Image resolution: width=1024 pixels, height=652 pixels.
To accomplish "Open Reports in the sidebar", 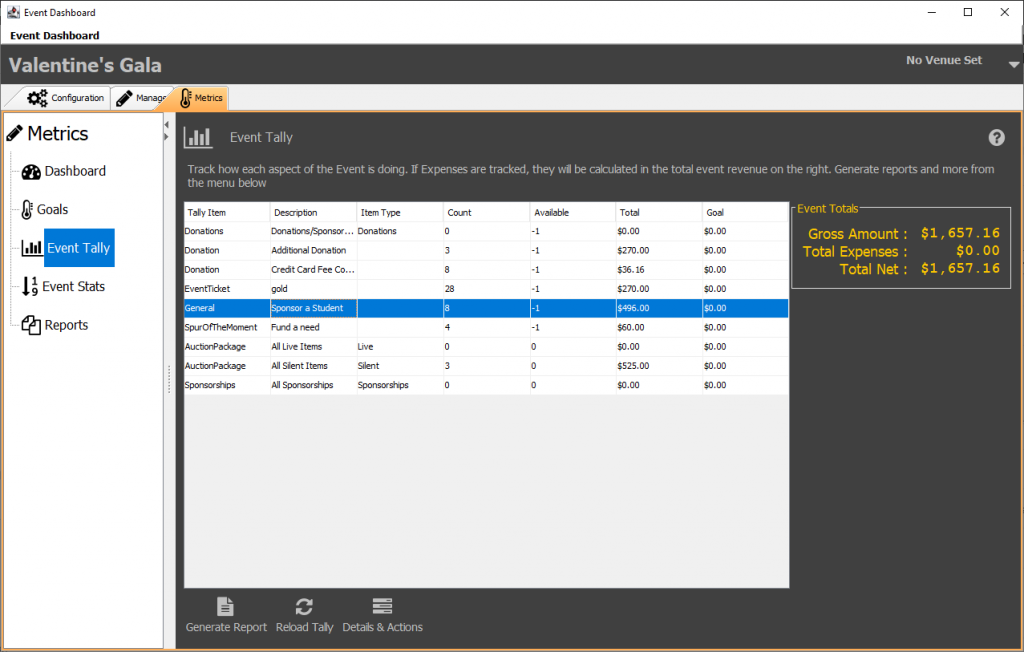I will 66,325.
